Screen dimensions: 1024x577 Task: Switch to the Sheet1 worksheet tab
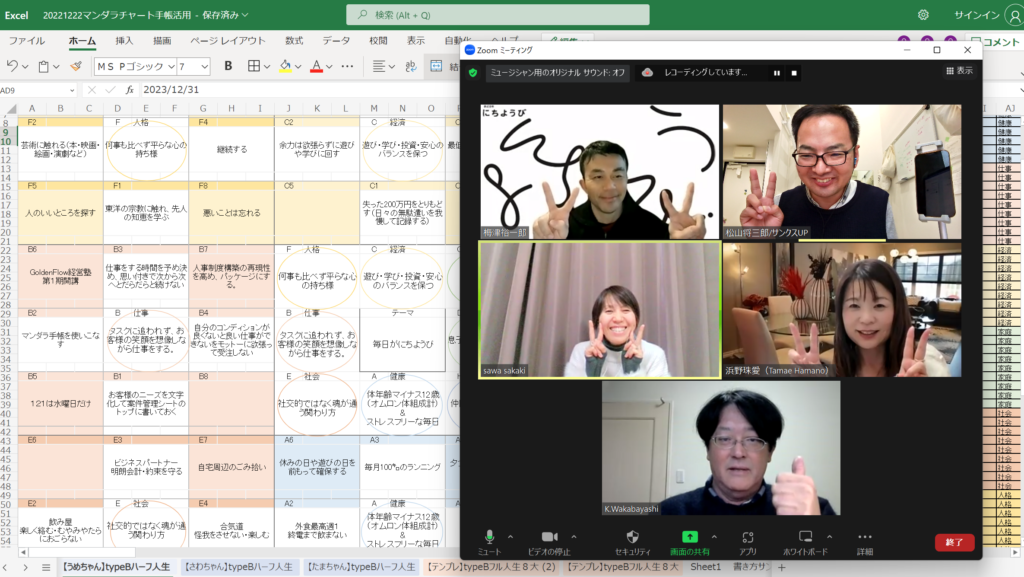click(x=705, y=567)
